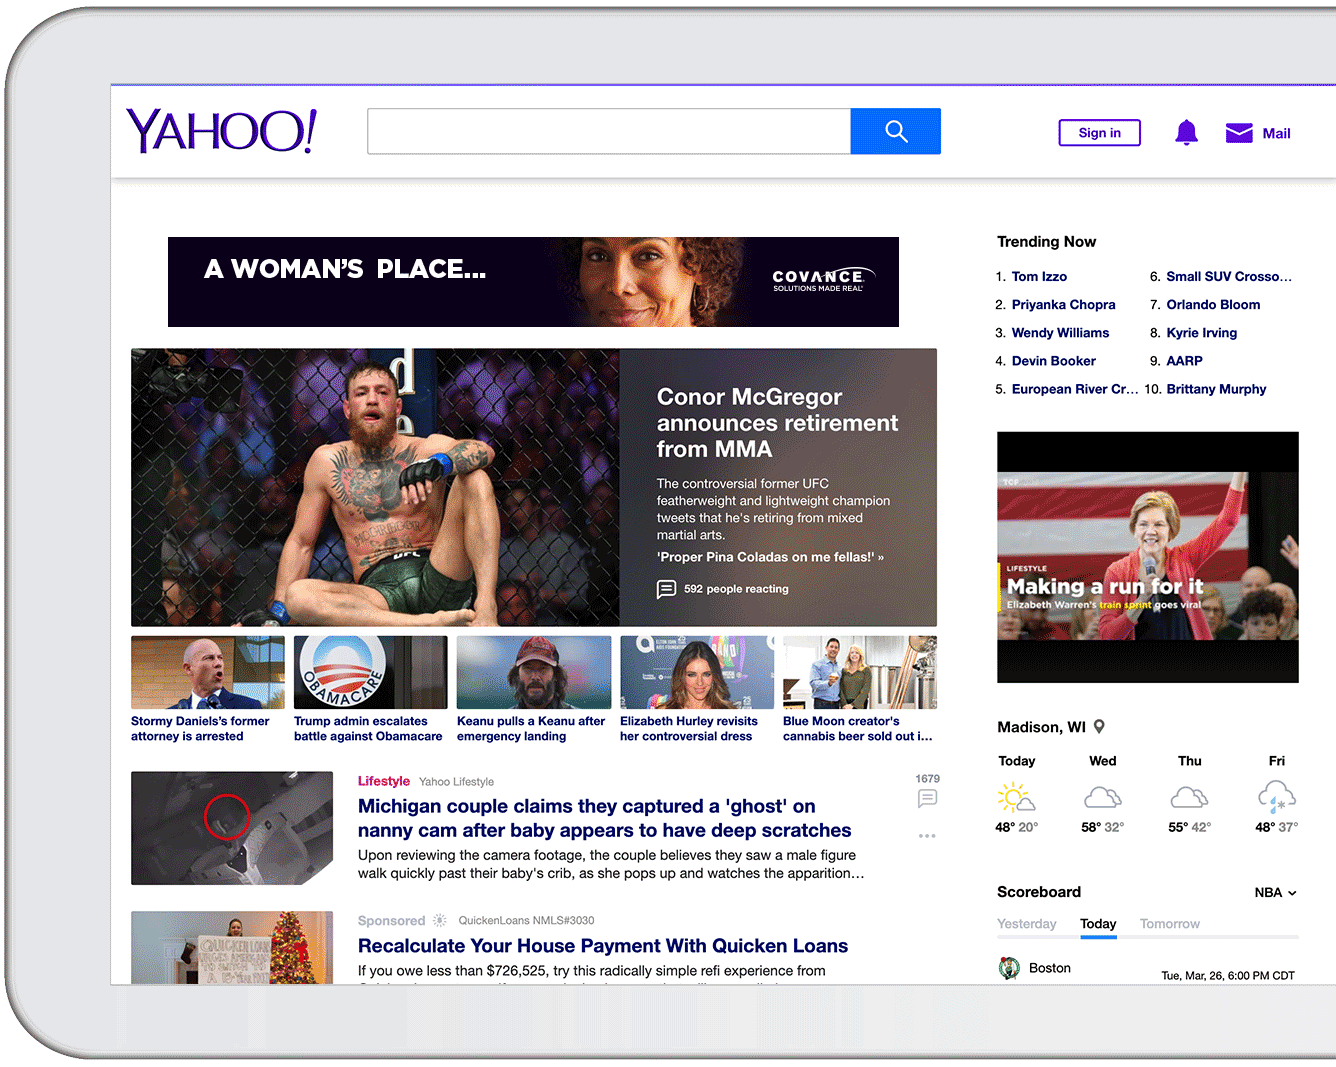The height and width of the screenshot is (1067, 1336).
Task: Click the Scoreboard heading
Action: click(1039, 892)
